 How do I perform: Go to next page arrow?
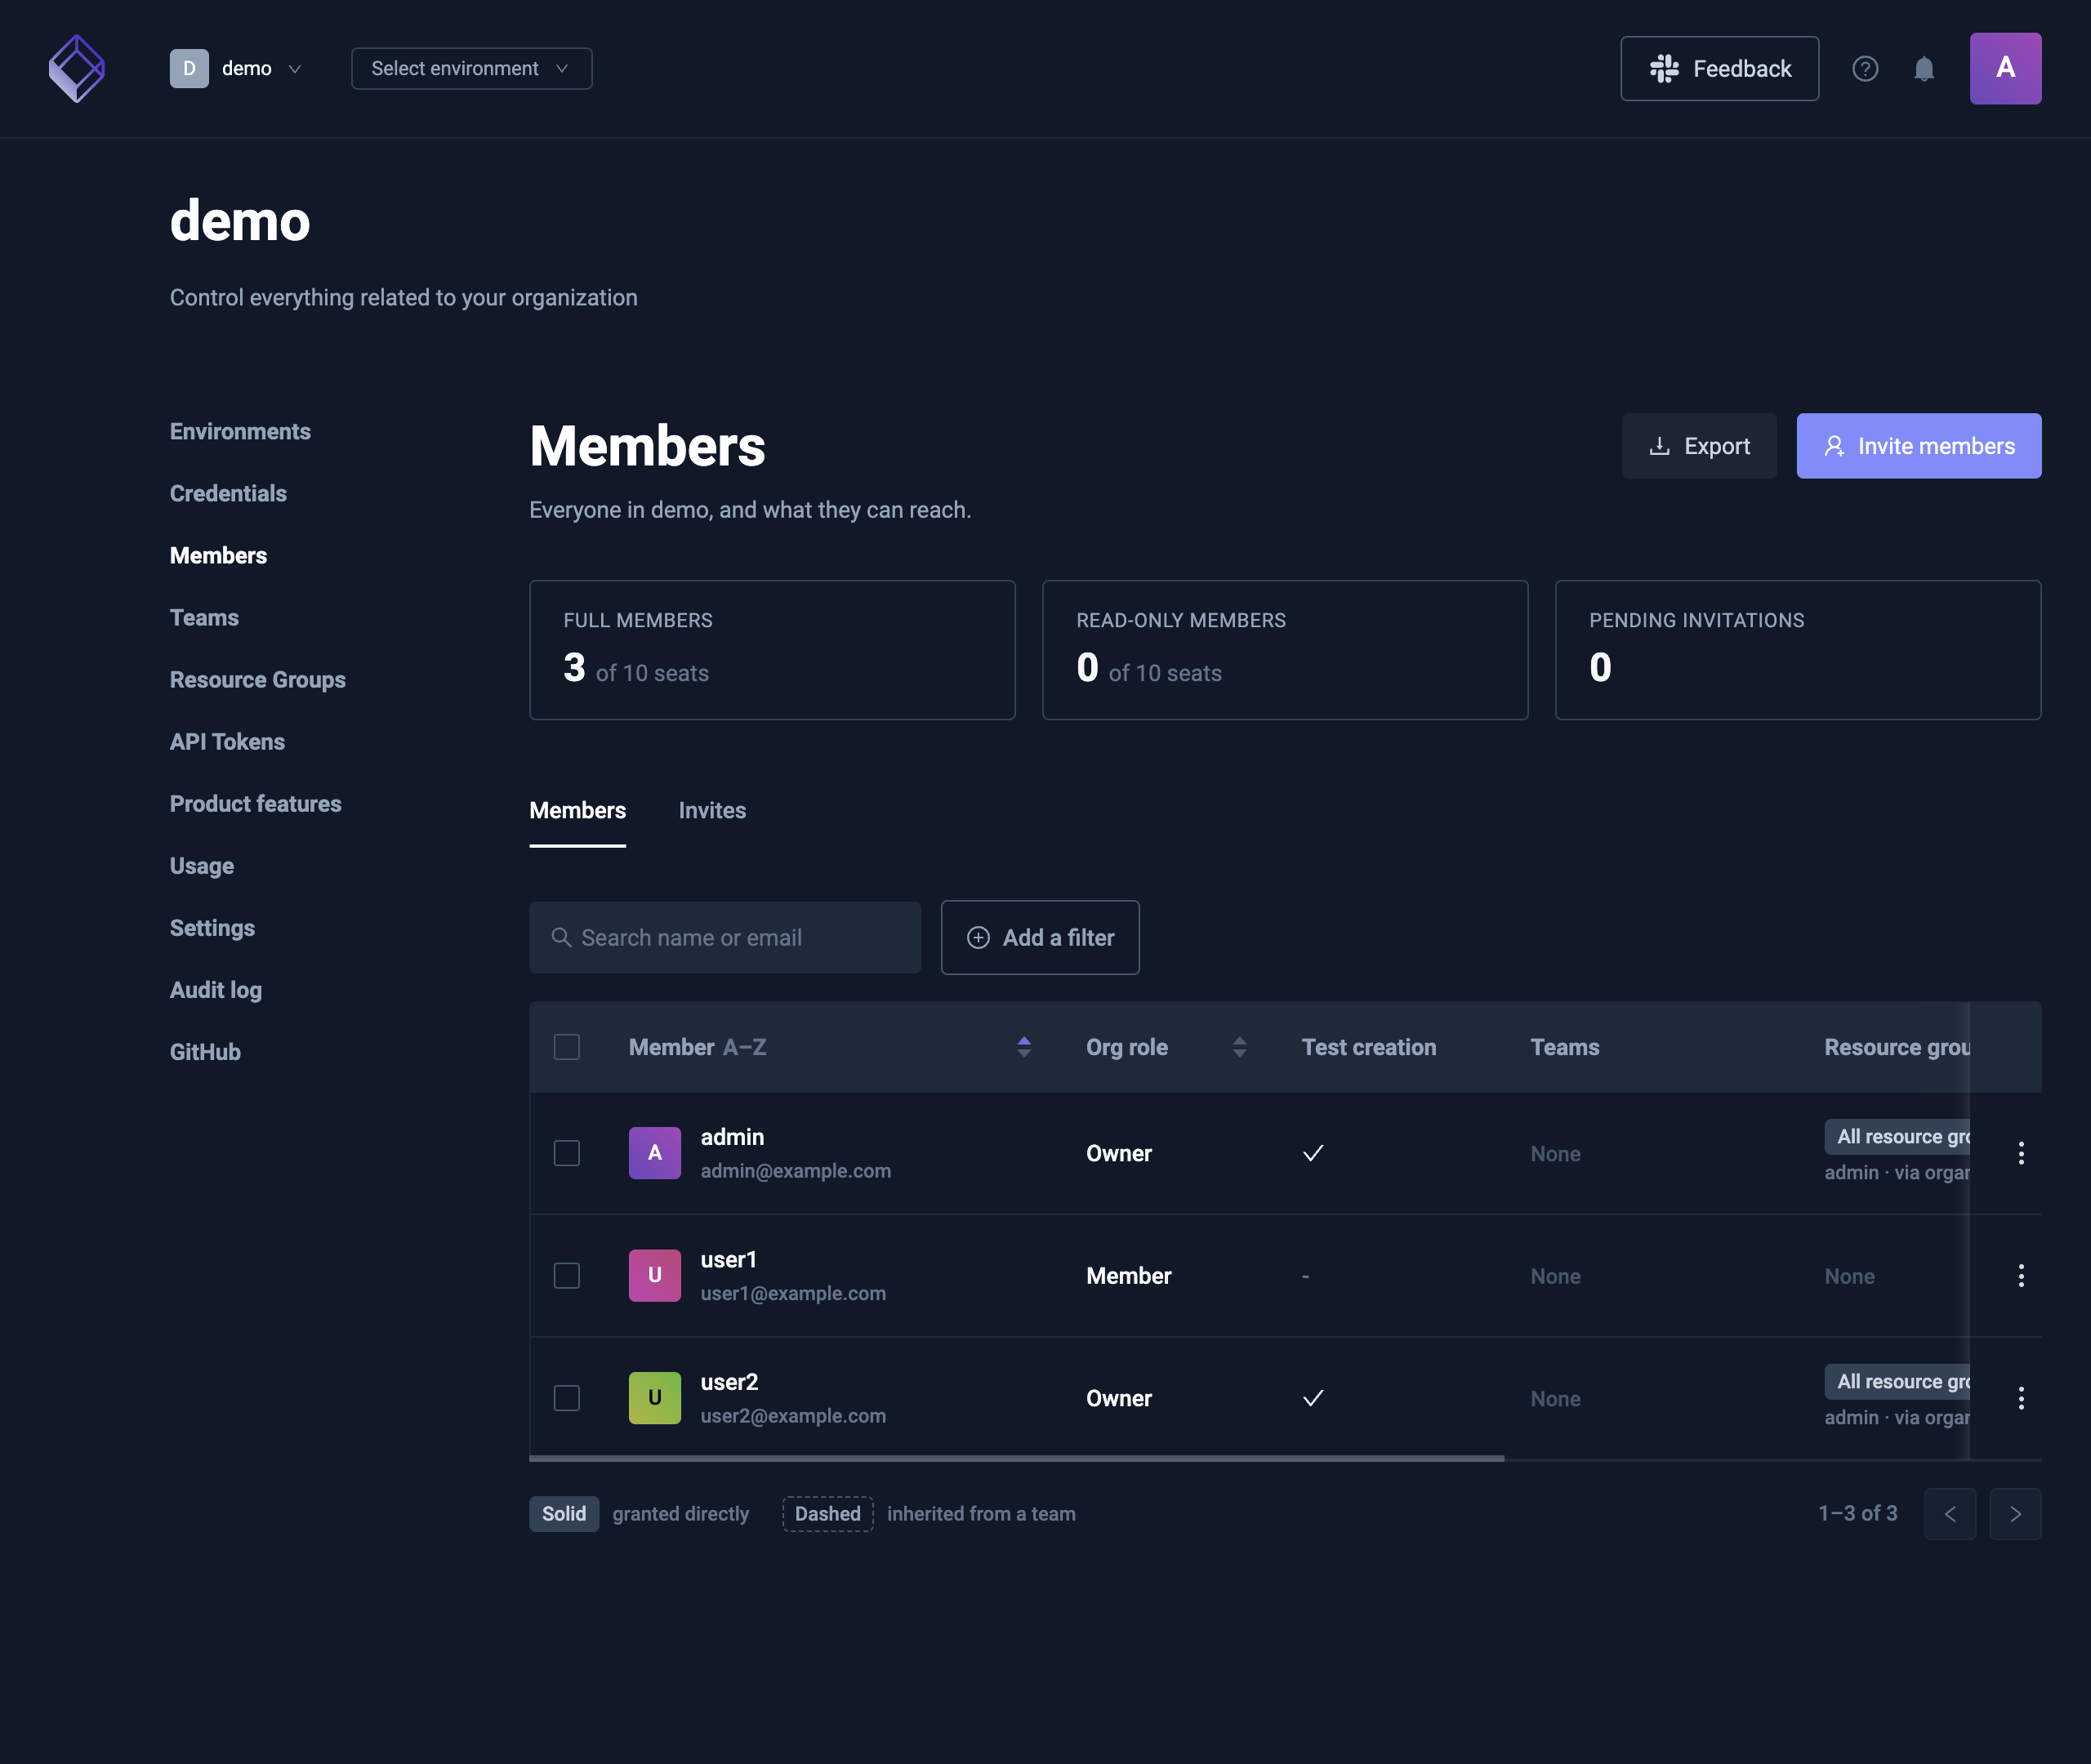pyautogui.click(x=2015, y=1513)
